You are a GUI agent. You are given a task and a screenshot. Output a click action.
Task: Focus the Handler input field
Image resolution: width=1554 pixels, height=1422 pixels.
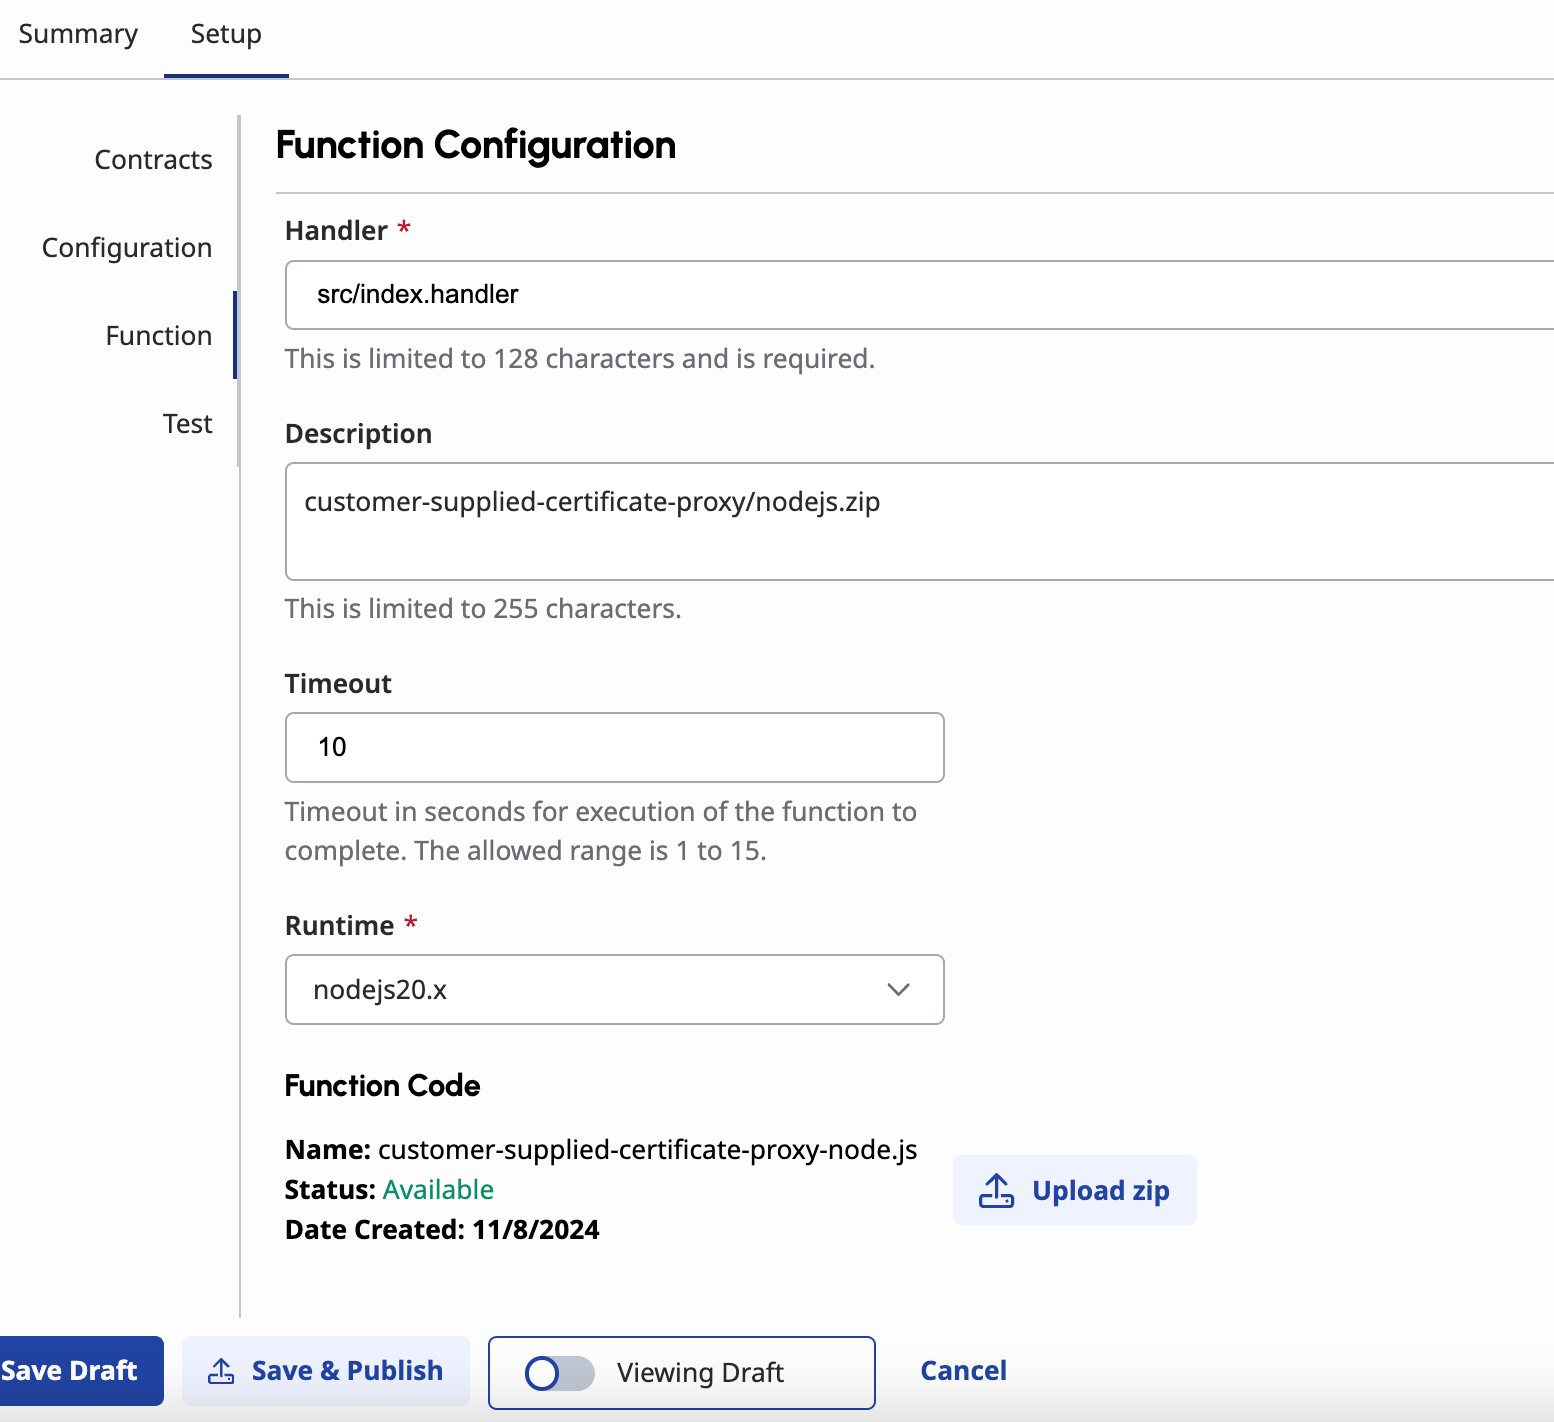tap(919, 295)
